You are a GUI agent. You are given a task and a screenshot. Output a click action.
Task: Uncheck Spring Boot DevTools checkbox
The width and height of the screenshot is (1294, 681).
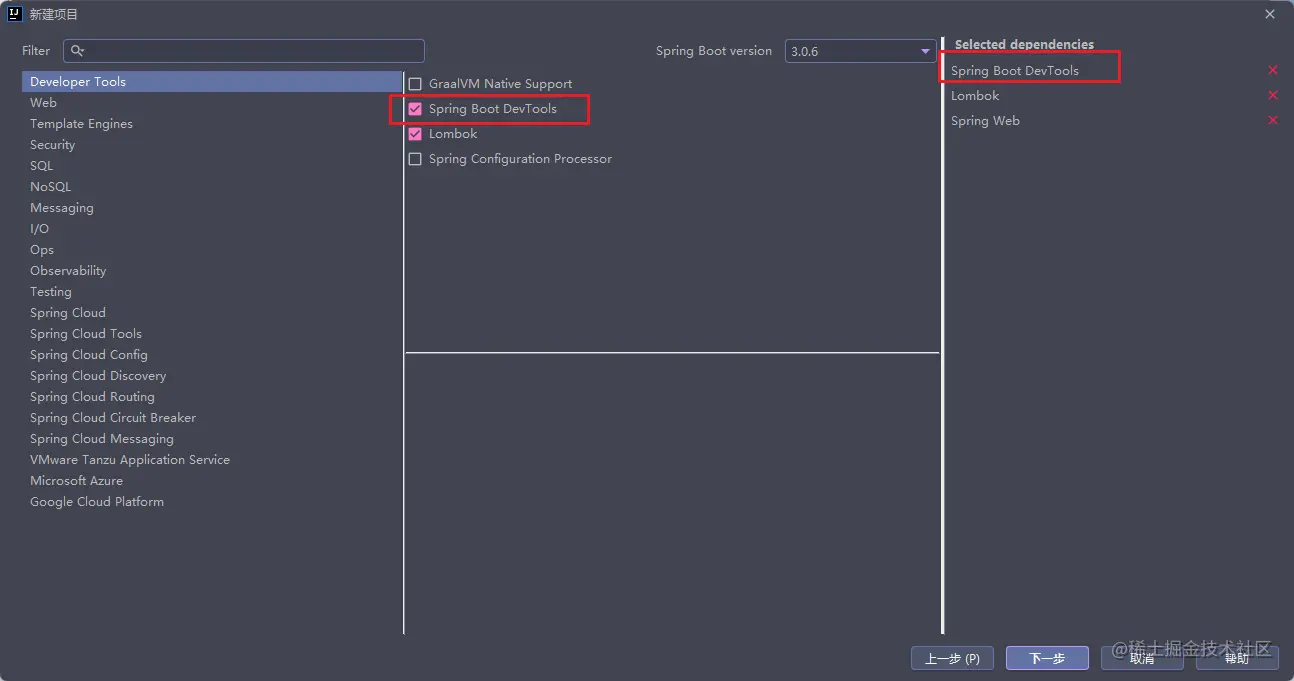tap(415, 109)
